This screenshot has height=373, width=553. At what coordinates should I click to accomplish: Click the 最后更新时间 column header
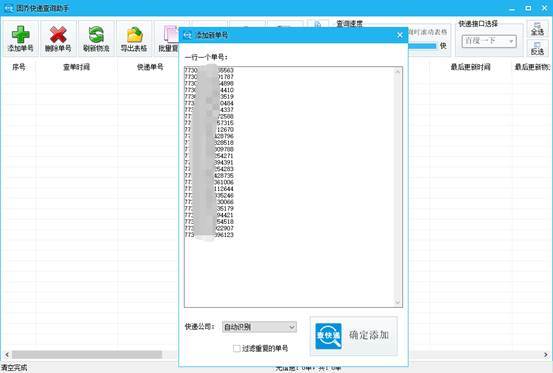pos(470,67)
